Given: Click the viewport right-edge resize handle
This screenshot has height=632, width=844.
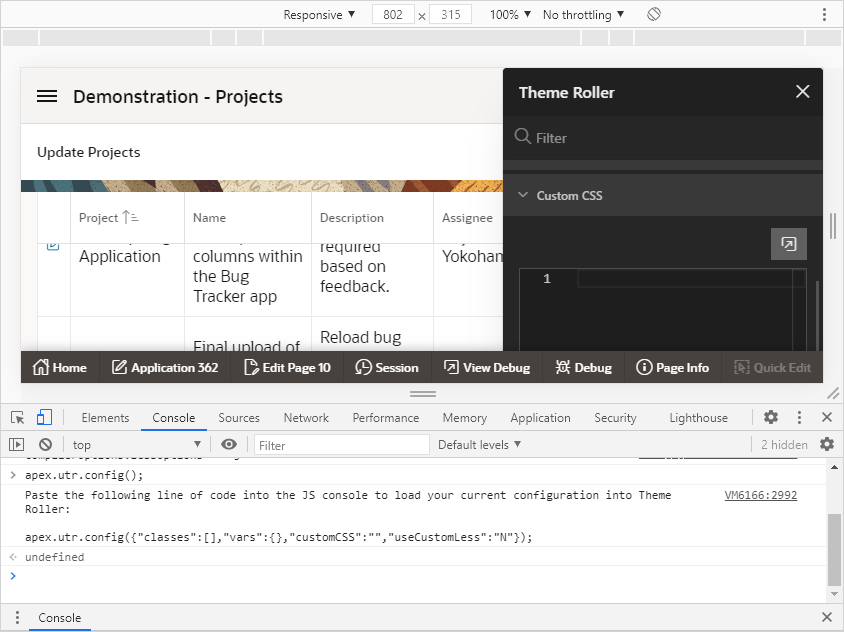Looking at the screenshot, I should point(833,226).
